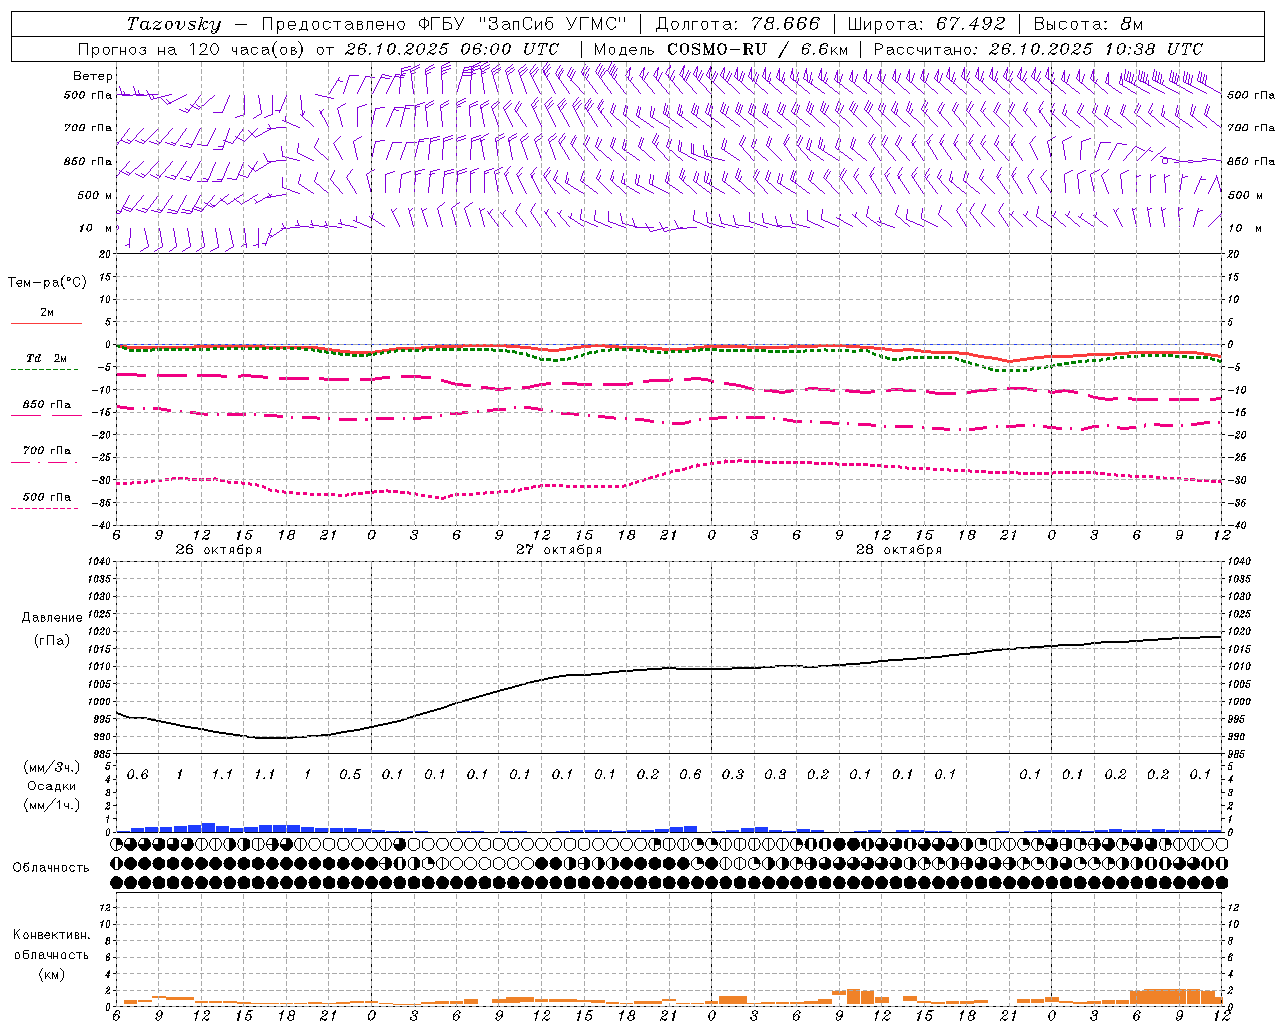
Task: Click the '10 м' wind level label on the left axis
Action: pyautogui.click(x=97, y=229)
